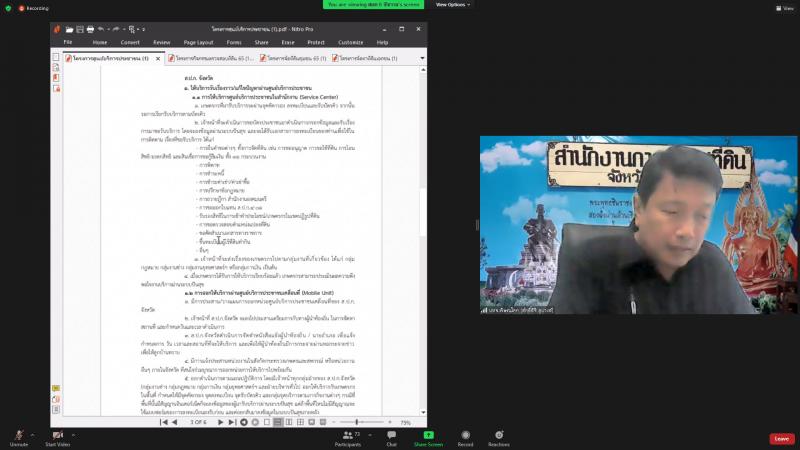Click the document vertical scrollbar up arrow
This screenshot has height=450, width=800.
pos(422,69)
